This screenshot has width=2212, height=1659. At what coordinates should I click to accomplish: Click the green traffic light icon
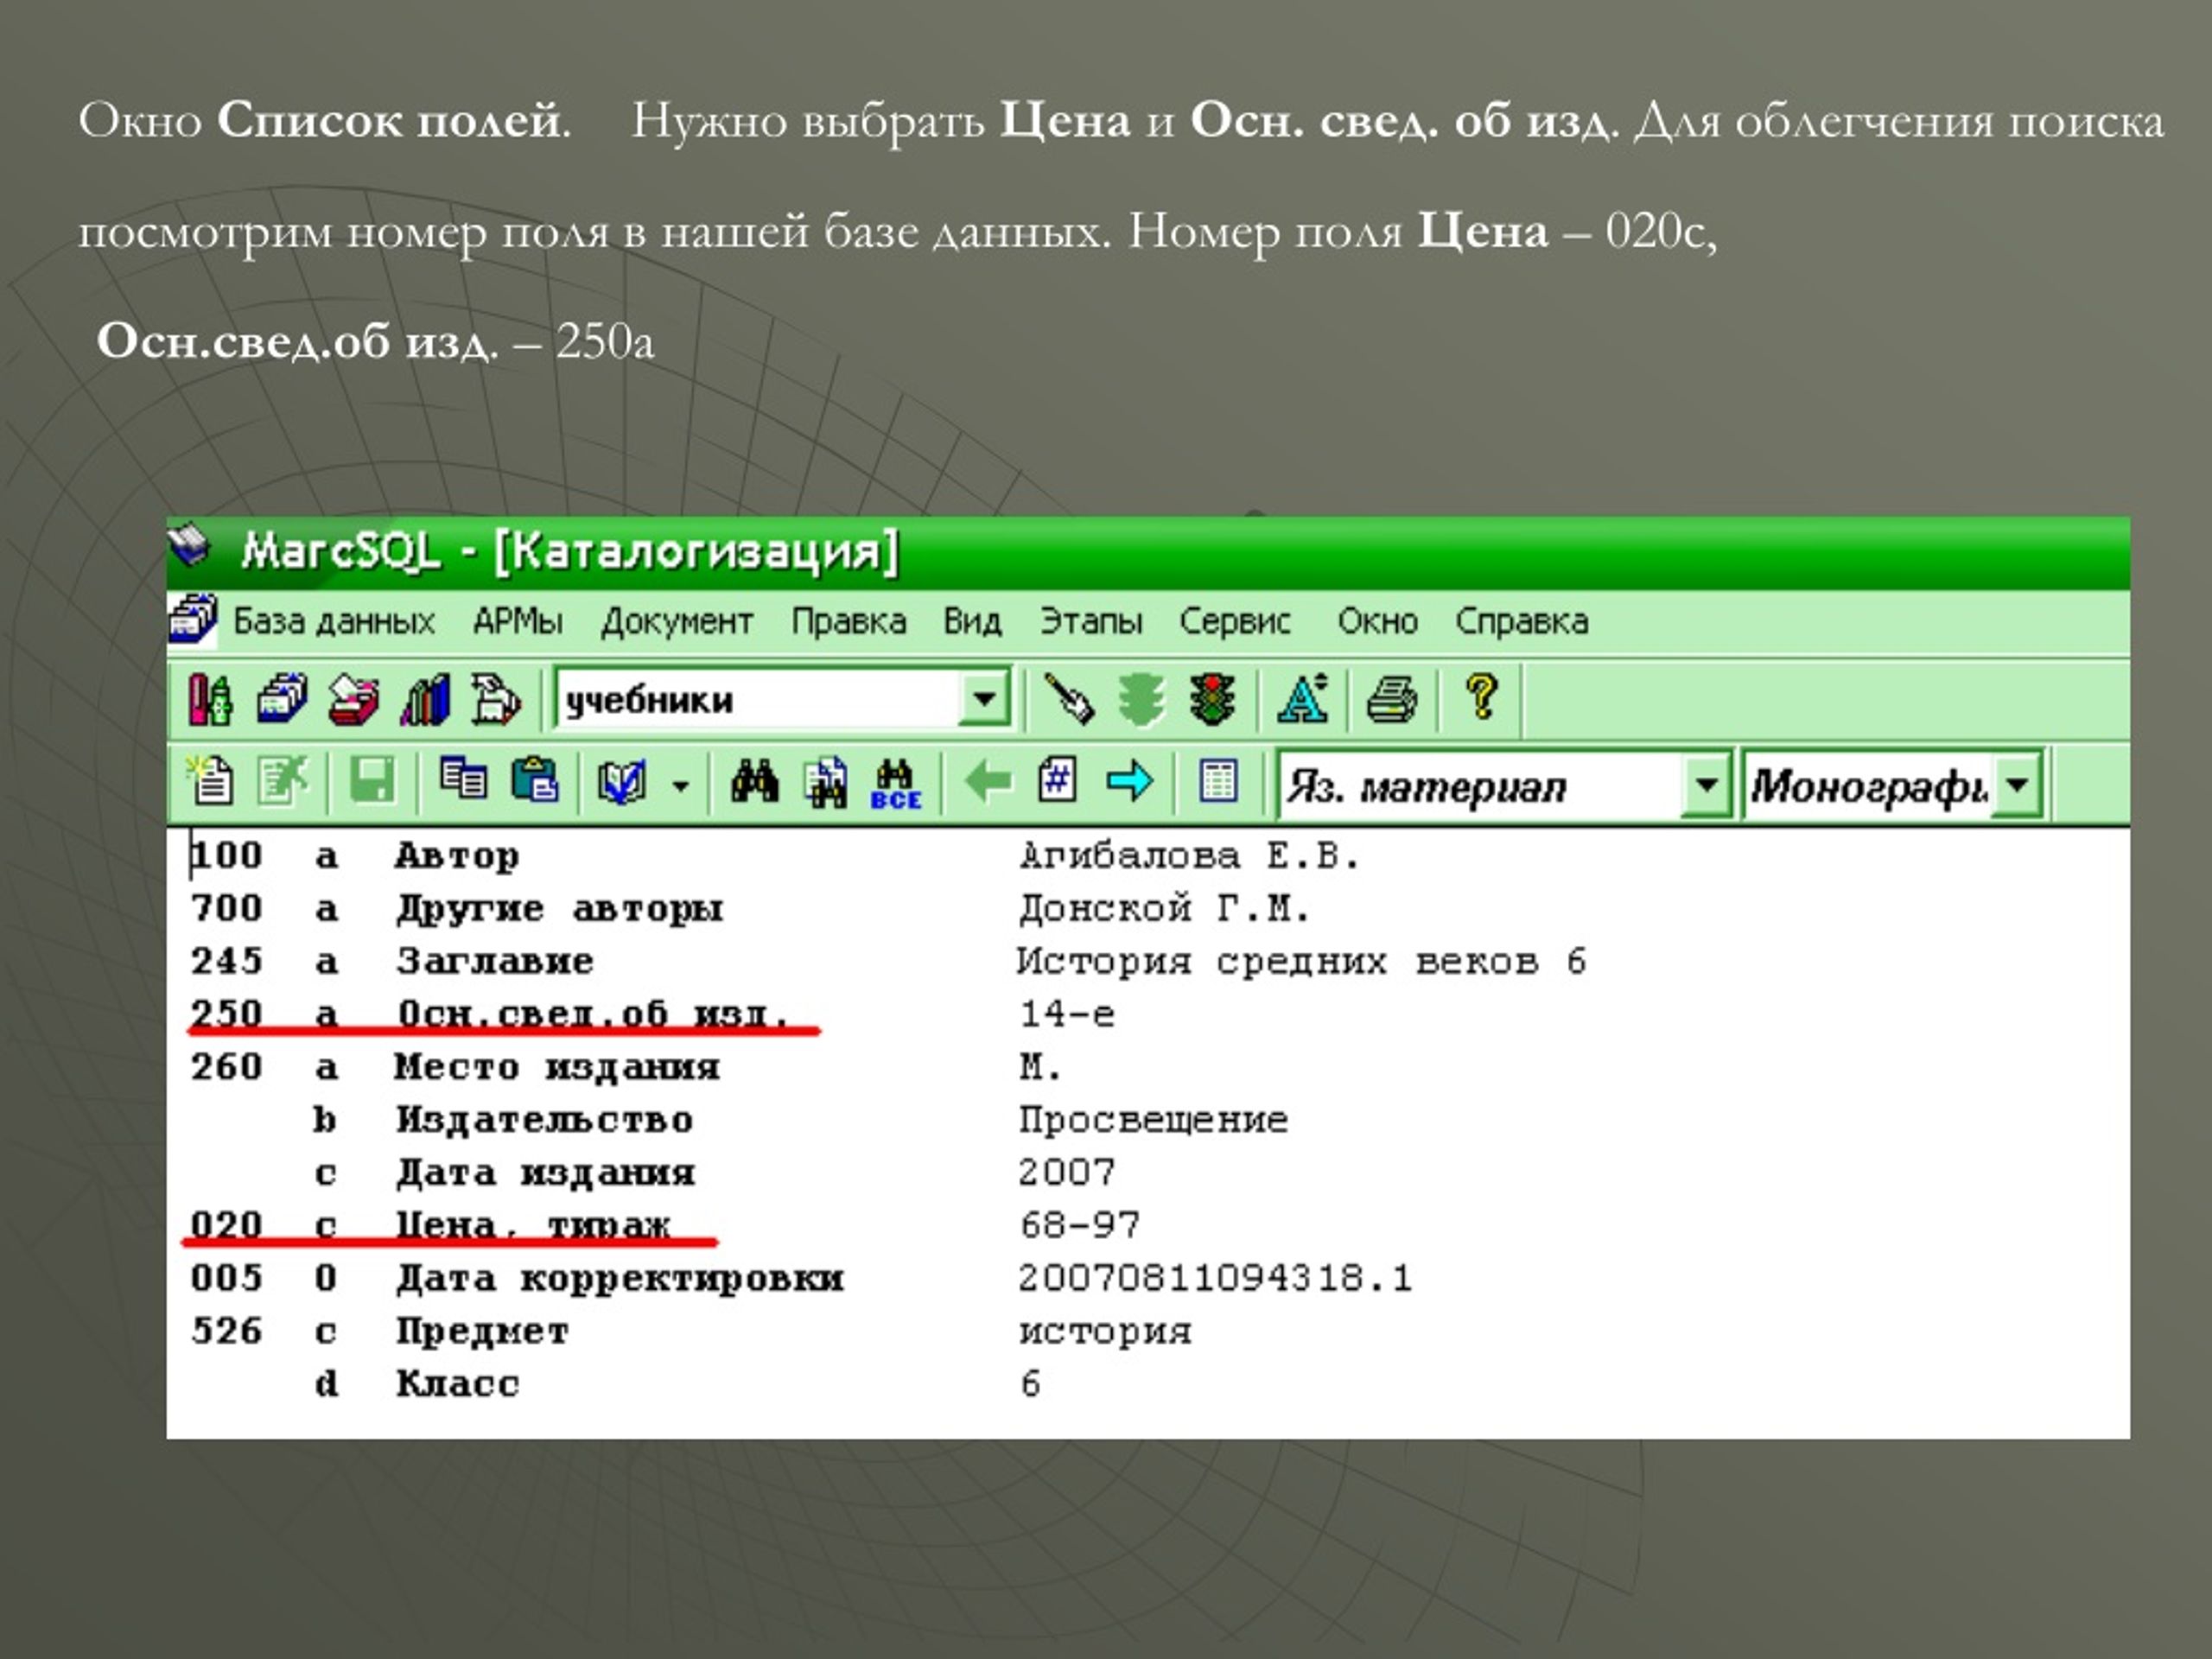pyautogui.click(x=1140, y=699)
